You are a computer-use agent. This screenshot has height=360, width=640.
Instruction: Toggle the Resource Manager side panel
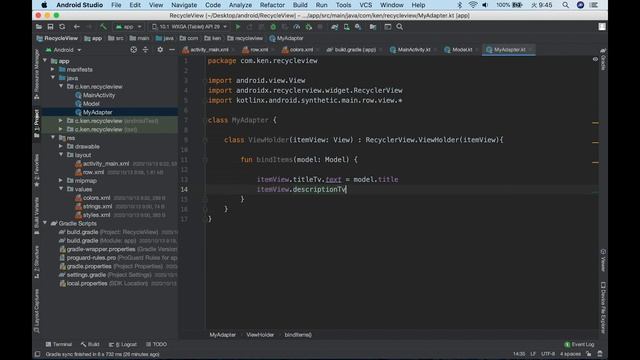click(37, 74)
